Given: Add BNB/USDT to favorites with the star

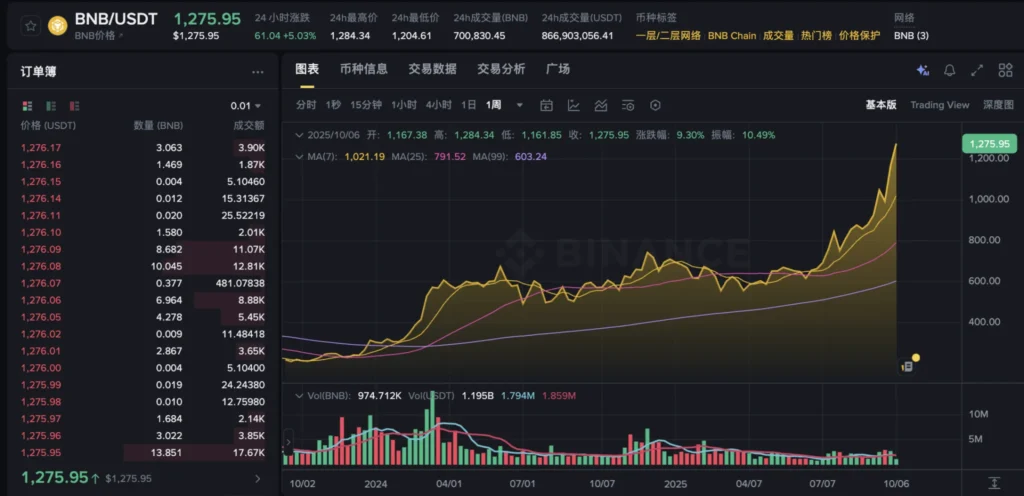Looking at the screenshot, I should point(31,25).
